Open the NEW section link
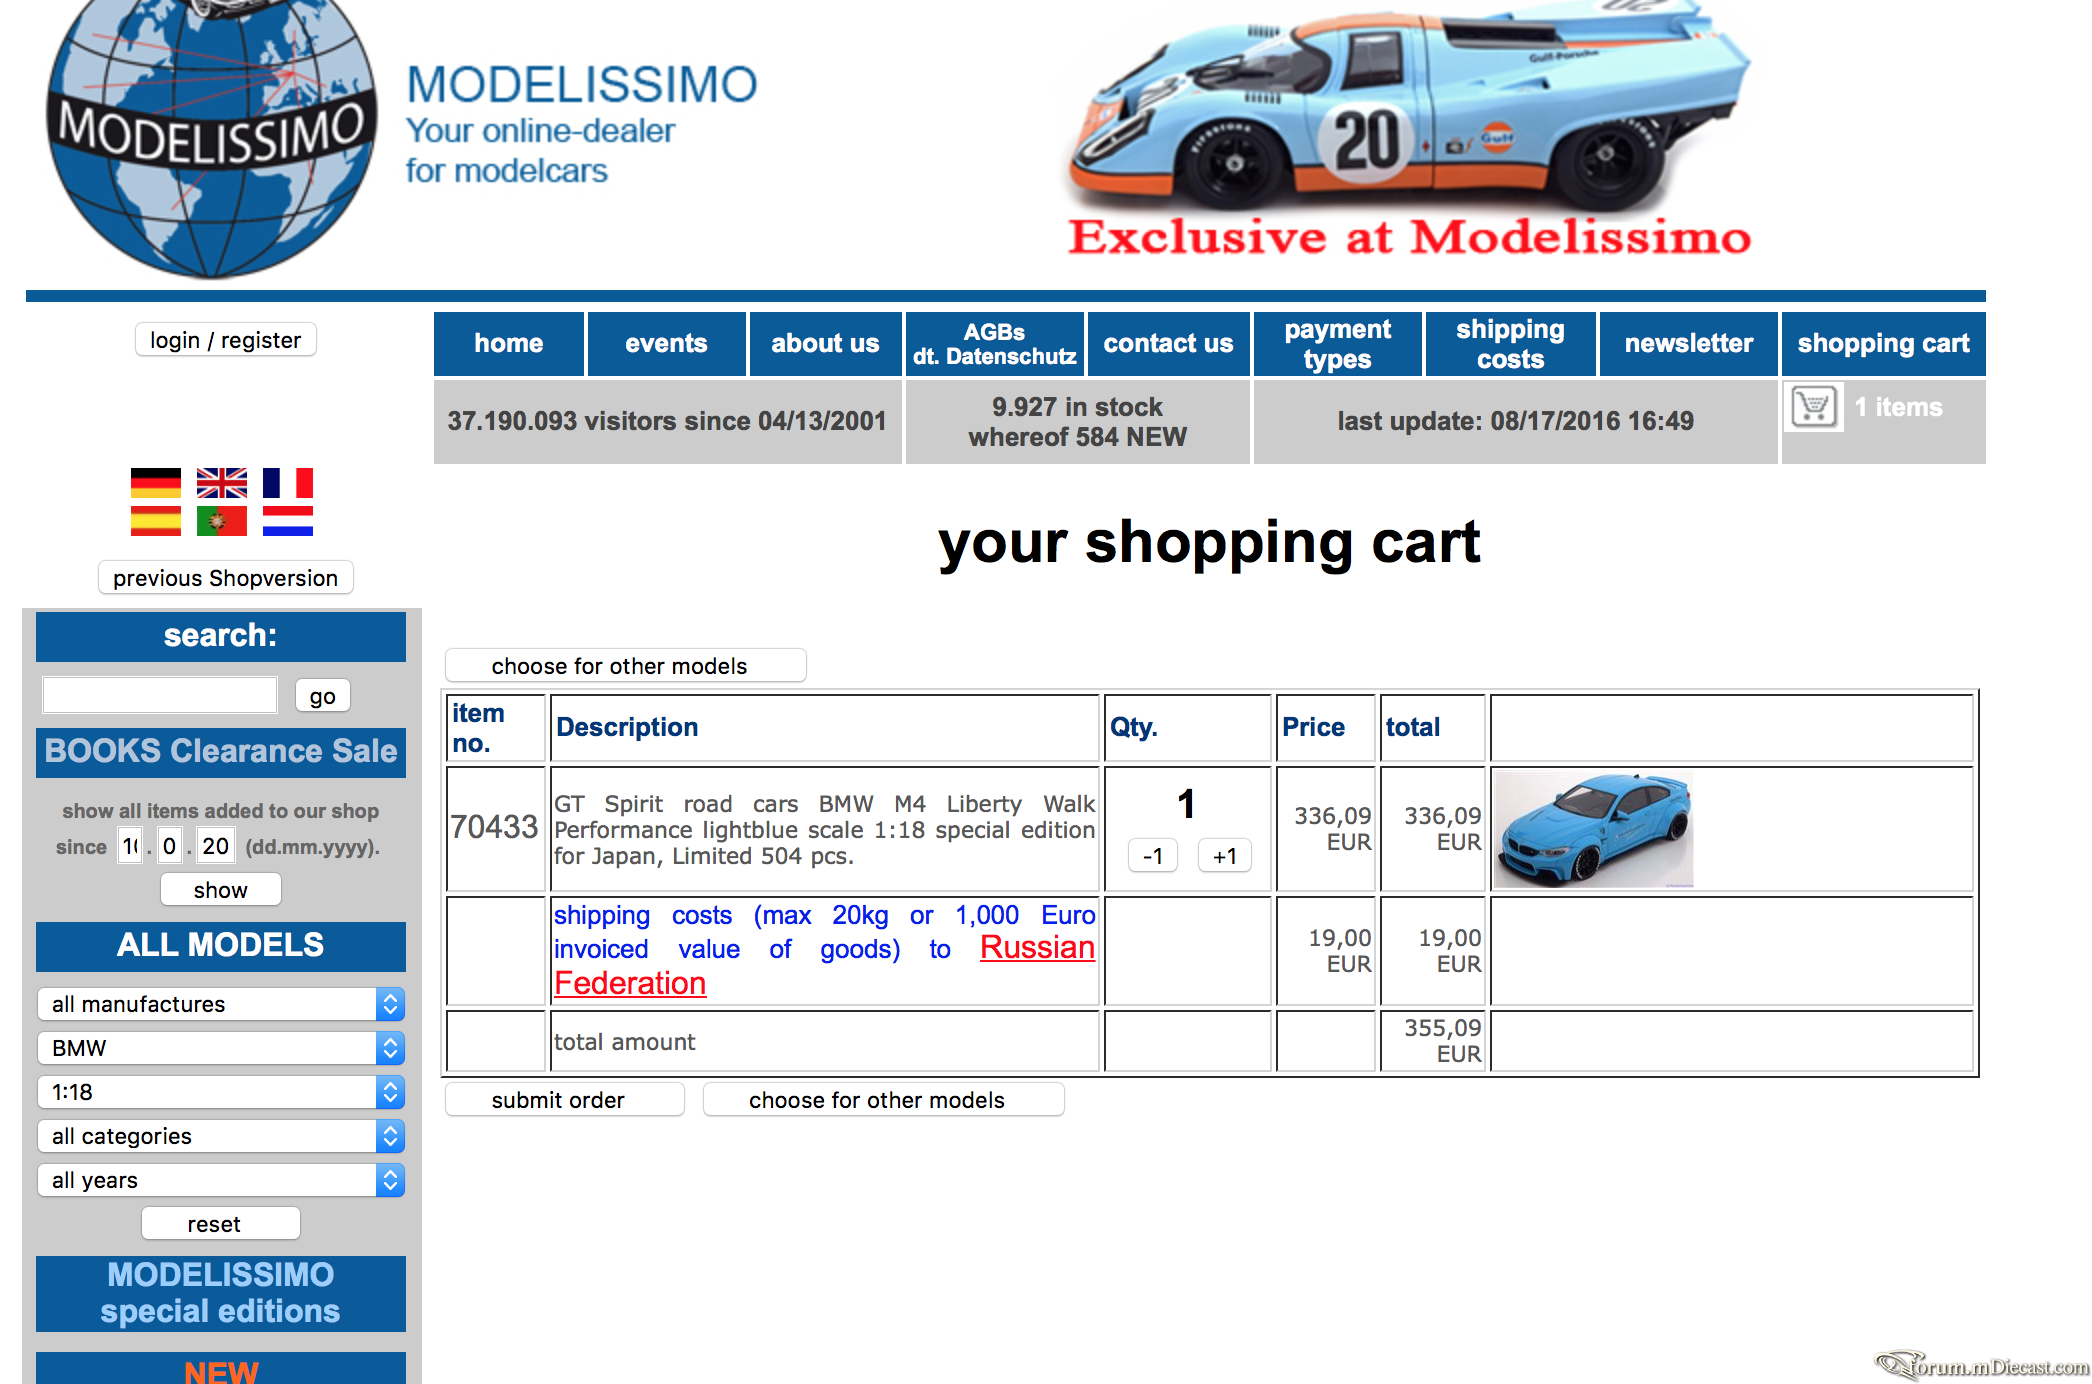Image resolution: width=2092 pixels, height=1384 pixels. (221, 1369)
